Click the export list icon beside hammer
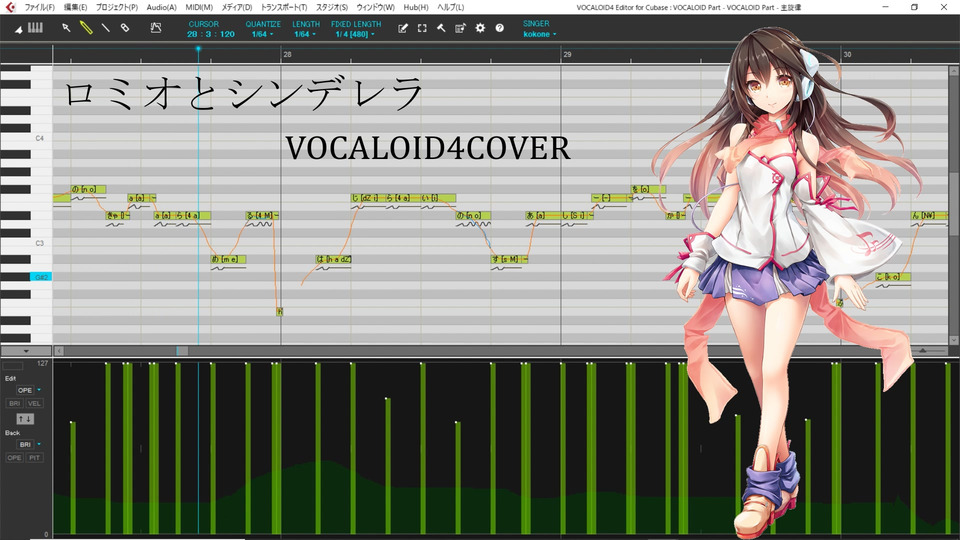Image resolution: width=960 pixels, height=540 pixels. pyautogui.click(x=460, y=28)
